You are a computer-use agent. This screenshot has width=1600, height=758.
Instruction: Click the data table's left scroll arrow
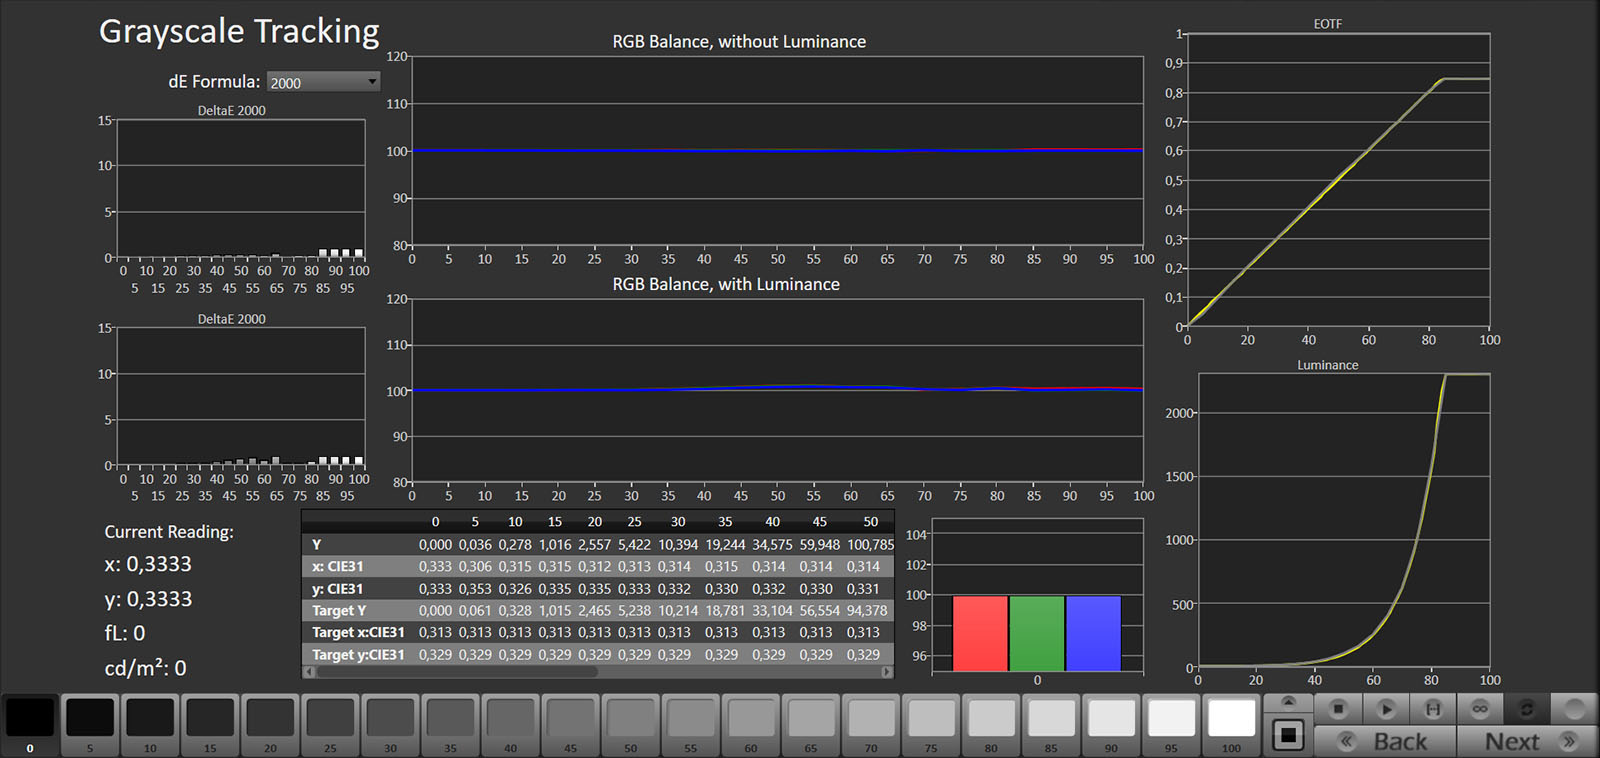click(x=309, y=672)
